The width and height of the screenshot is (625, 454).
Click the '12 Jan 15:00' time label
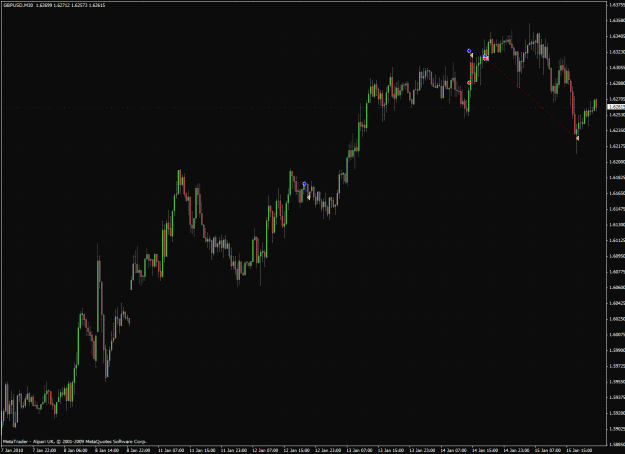tap(296, 450)
